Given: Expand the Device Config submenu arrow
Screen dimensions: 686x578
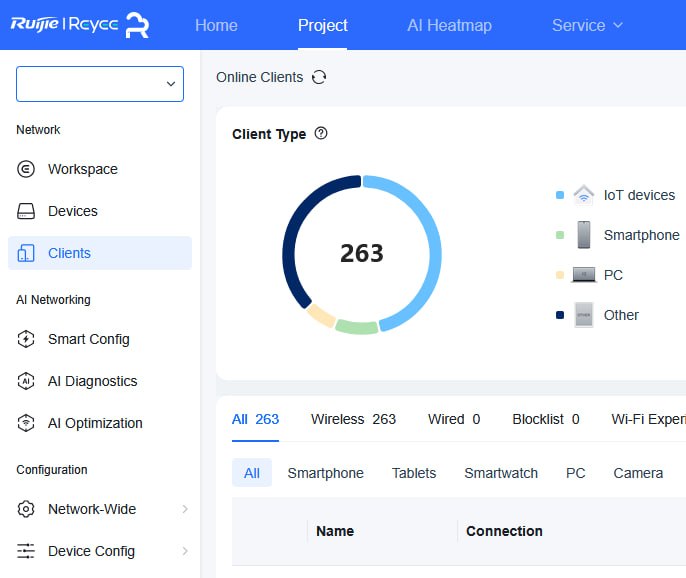Looking at the screenshot, I should click(185, 551).
